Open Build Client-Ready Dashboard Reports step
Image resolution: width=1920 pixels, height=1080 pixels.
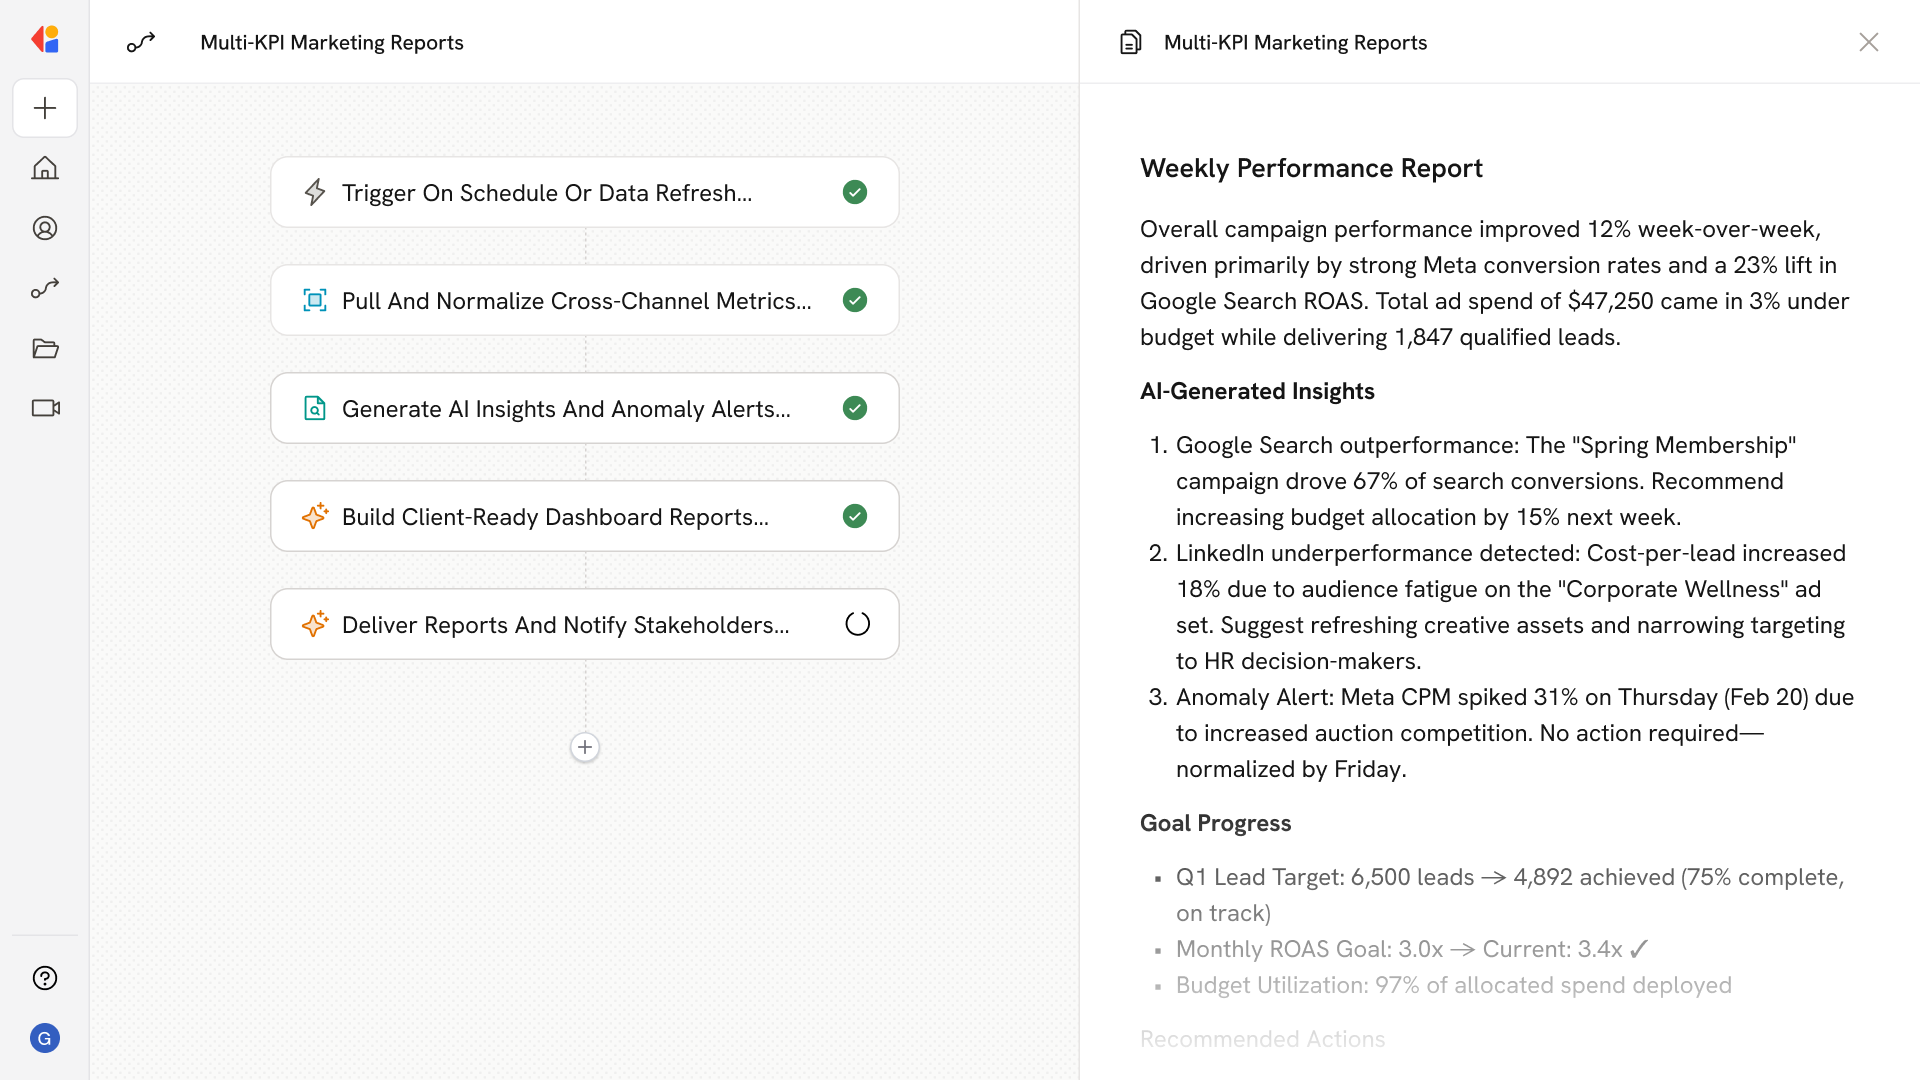(555, 516)
